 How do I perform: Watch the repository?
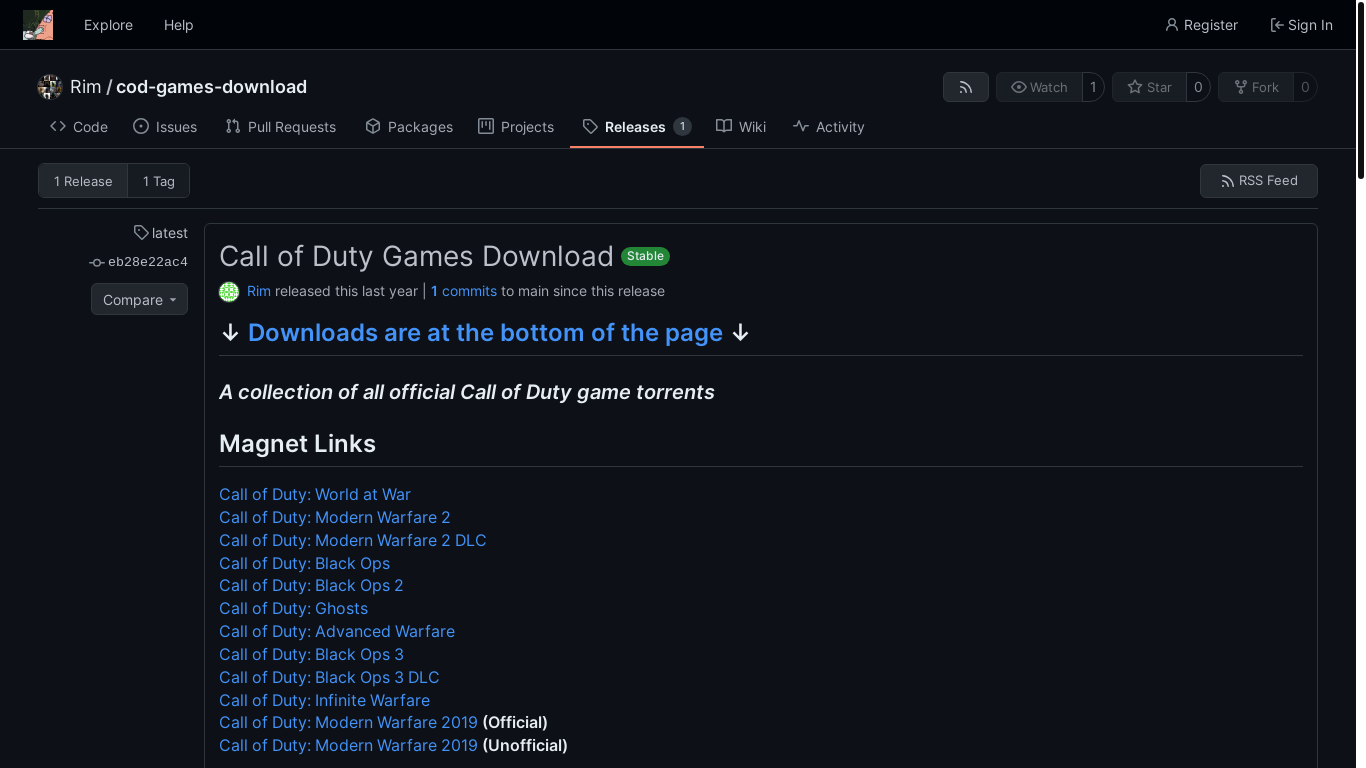click(1039, 87)
